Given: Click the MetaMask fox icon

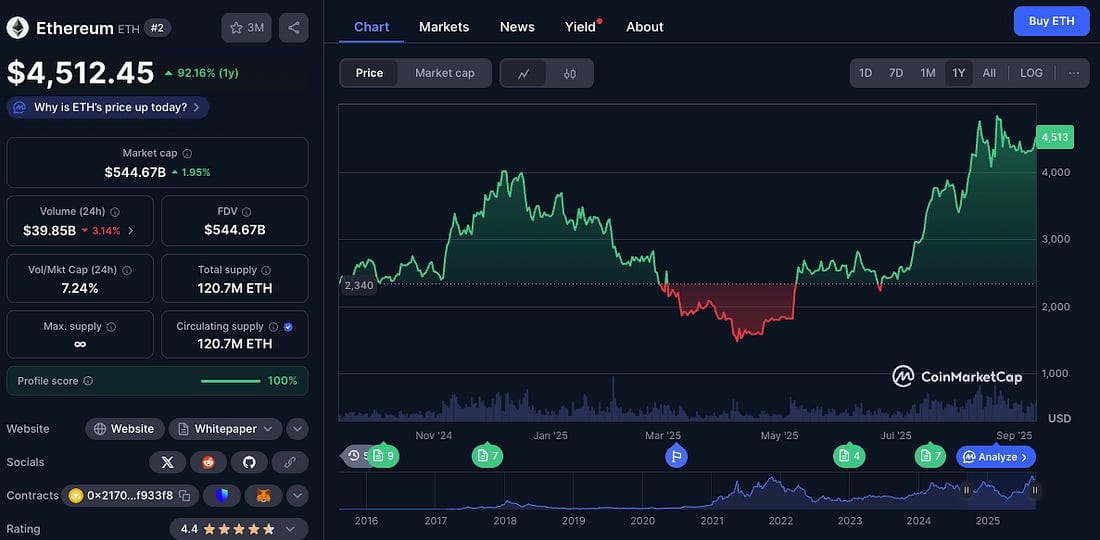Looking at the screenshot, I should tap(264, 496).
